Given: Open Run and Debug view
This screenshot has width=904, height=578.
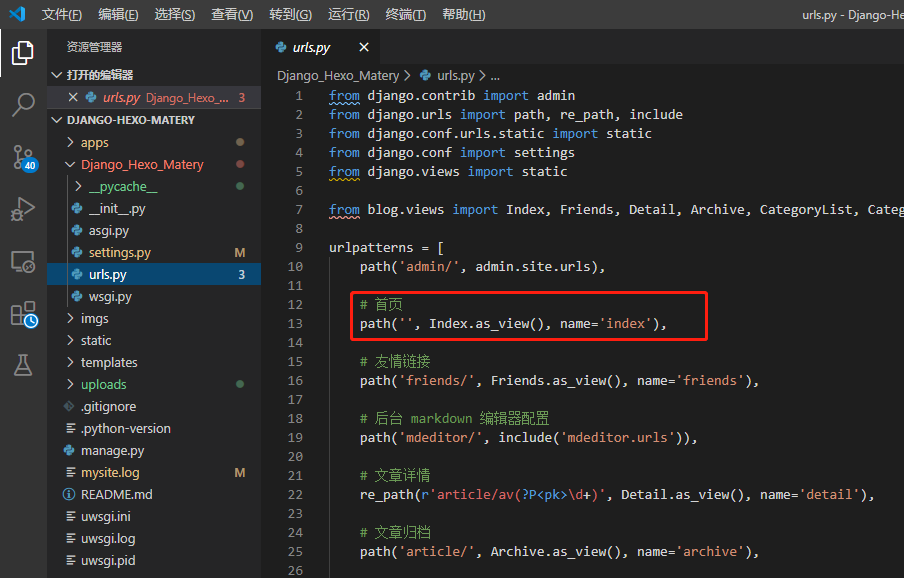Looking at the screenshot, I should (x=23, y=209).
